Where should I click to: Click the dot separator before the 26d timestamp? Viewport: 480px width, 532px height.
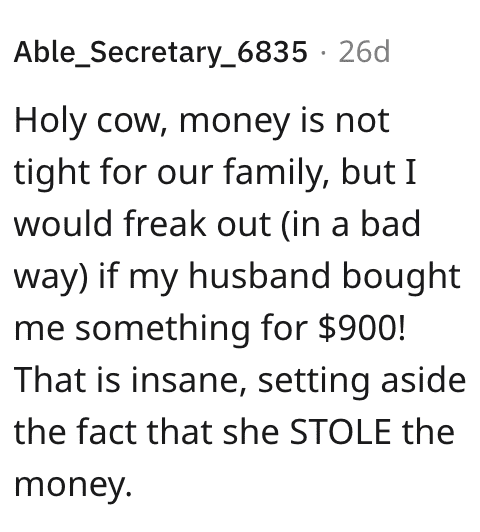tap(323, 53)
